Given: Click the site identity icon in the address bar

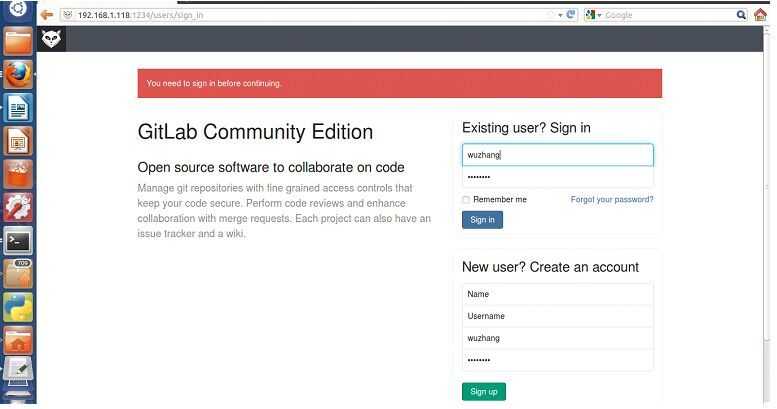Looking at the screenshot, I should (68, 15).
